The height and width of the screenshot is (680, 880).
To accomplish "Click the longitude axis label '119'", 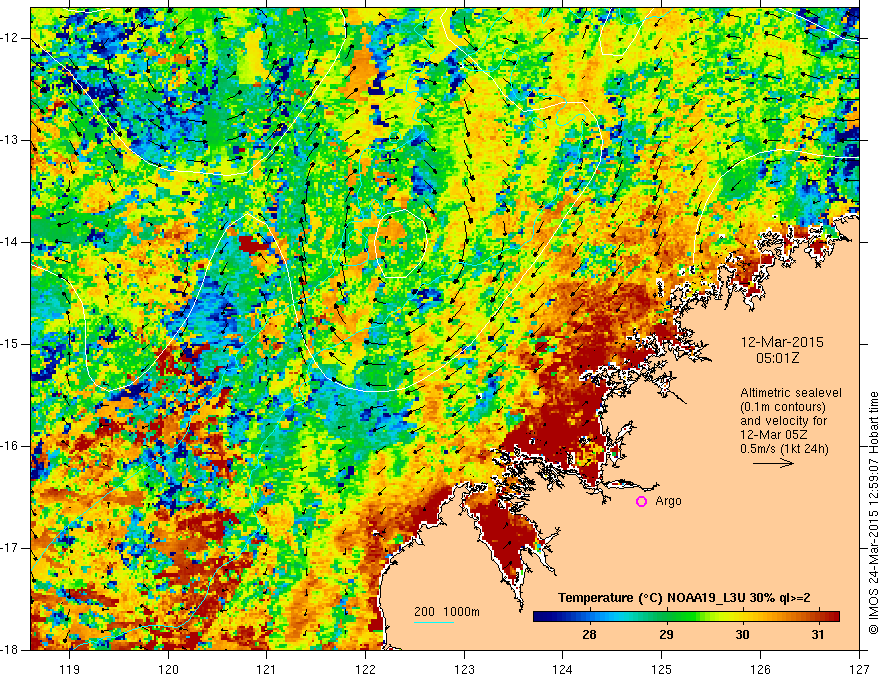I will (70, 669).
